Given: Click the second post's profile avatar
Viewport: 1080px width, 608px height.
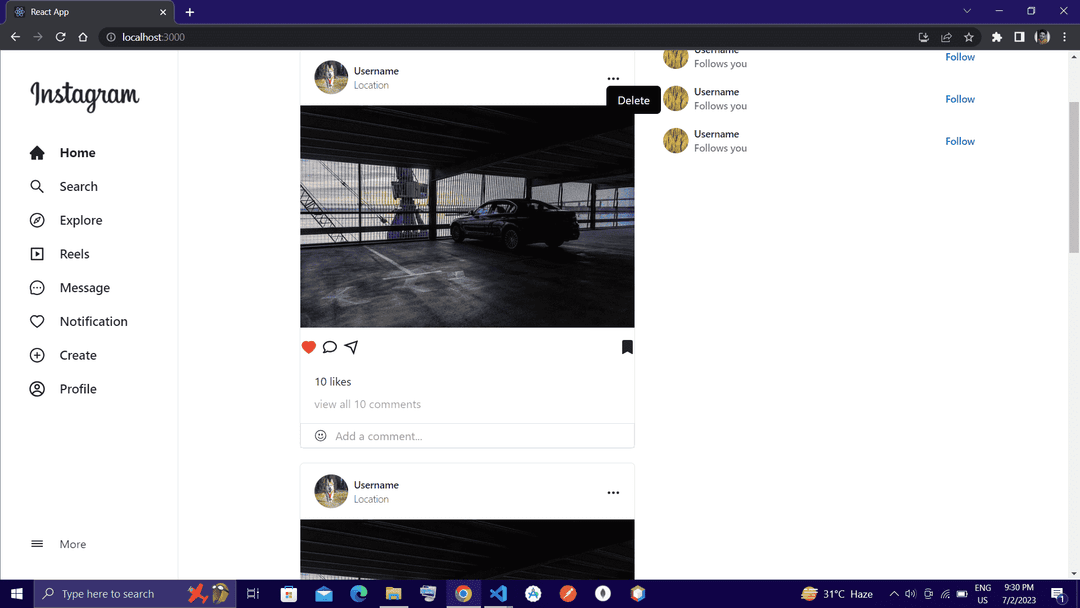Looking at the screenshot, I should (x=331, y=491).
